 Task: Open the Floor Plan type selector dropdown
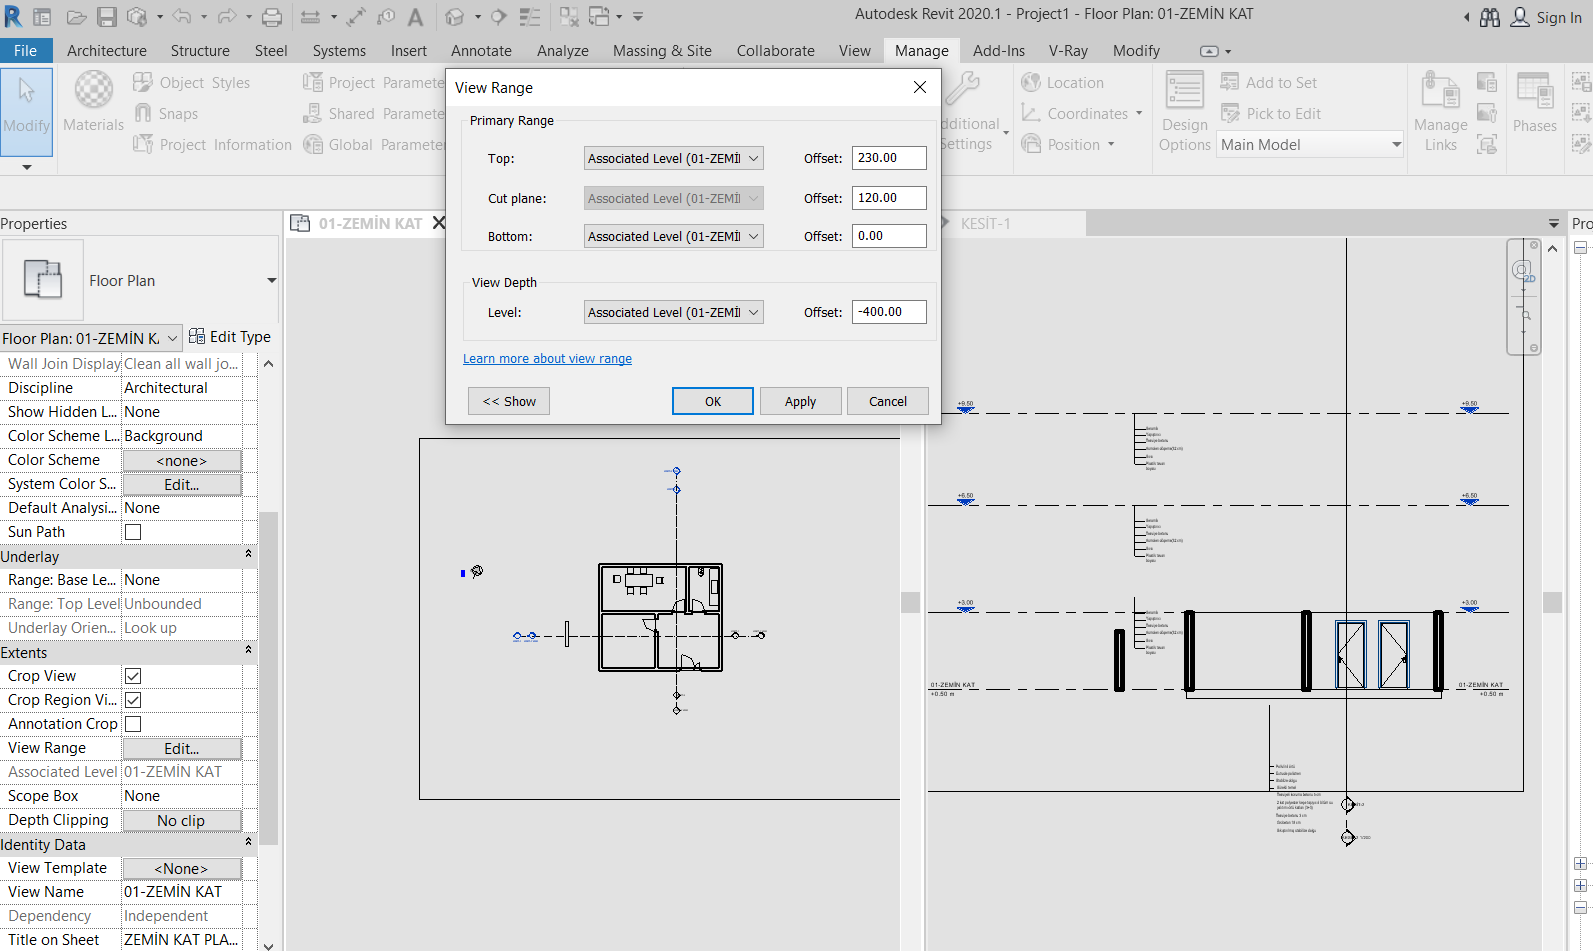[x=271, y=281]
